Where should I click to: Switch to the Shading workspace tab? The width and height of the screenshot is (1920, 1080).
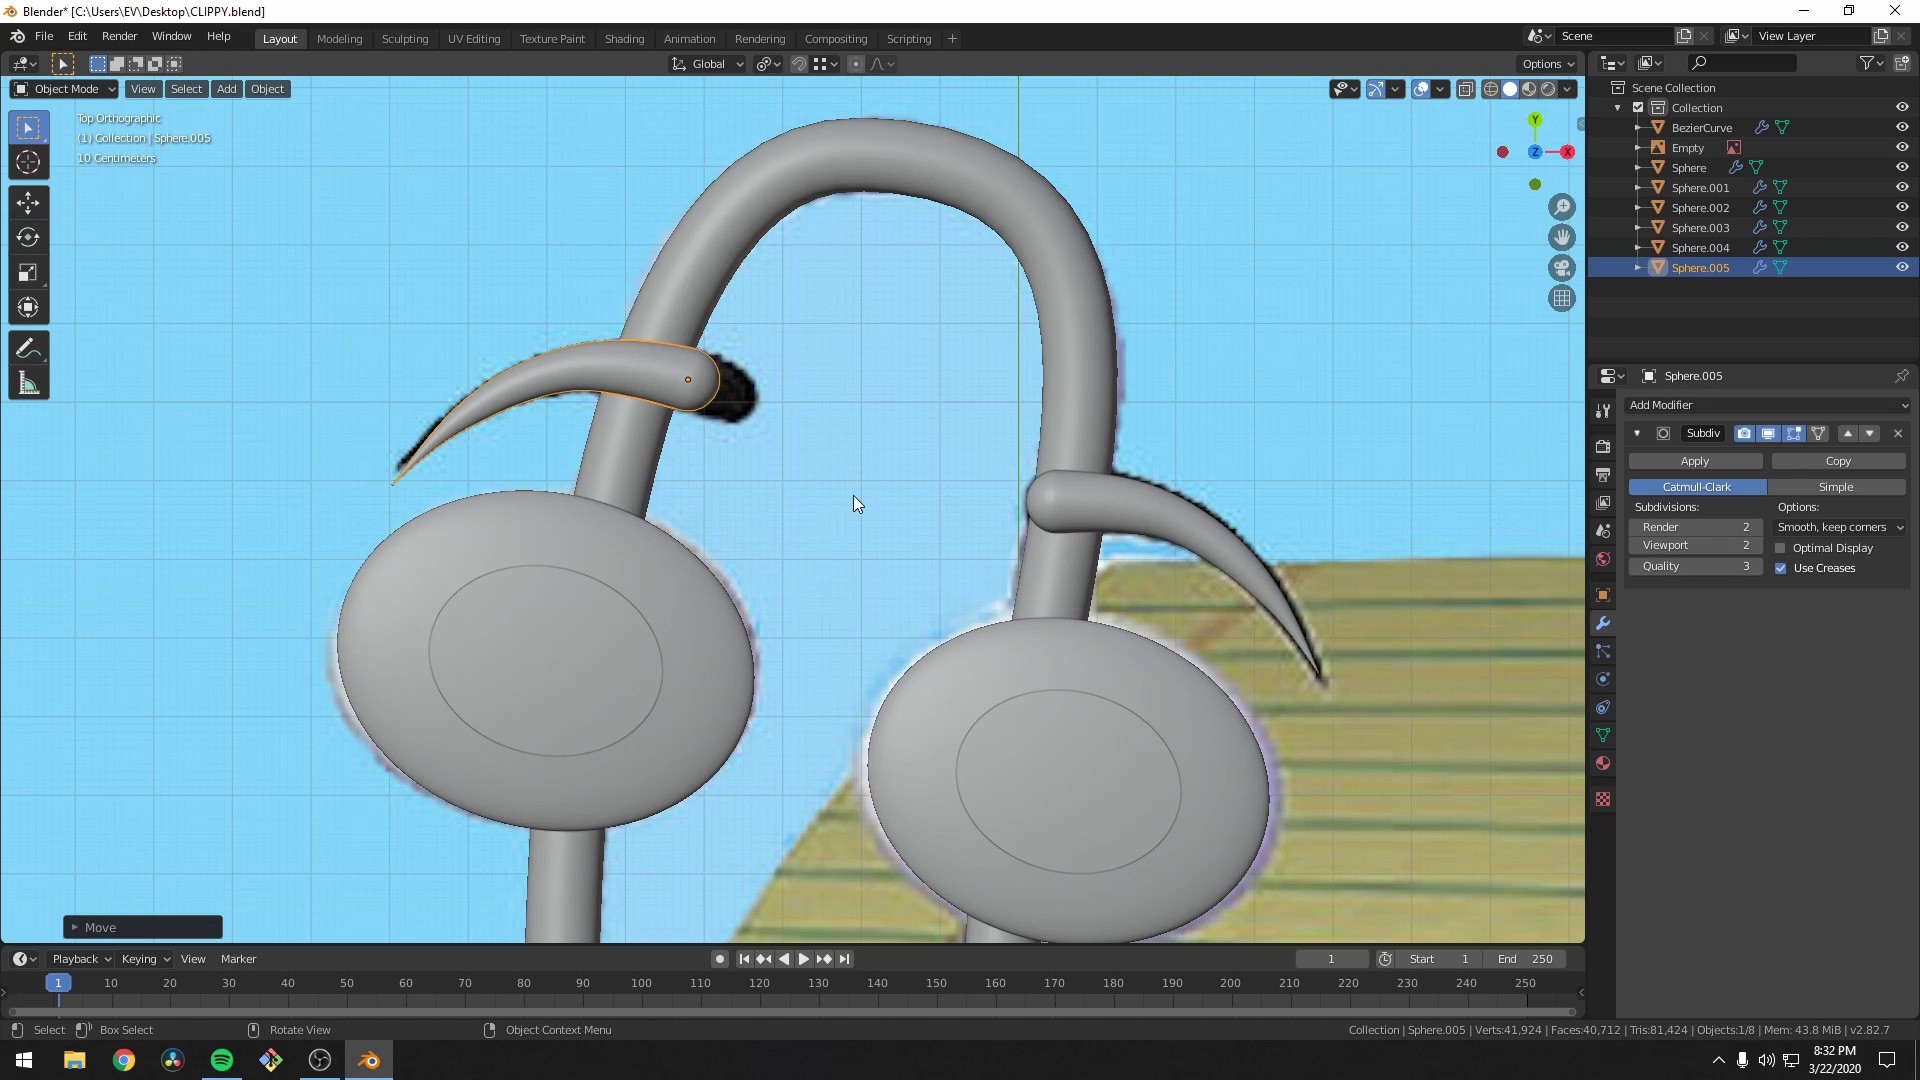pyautogui.click(x=624, y=38)
